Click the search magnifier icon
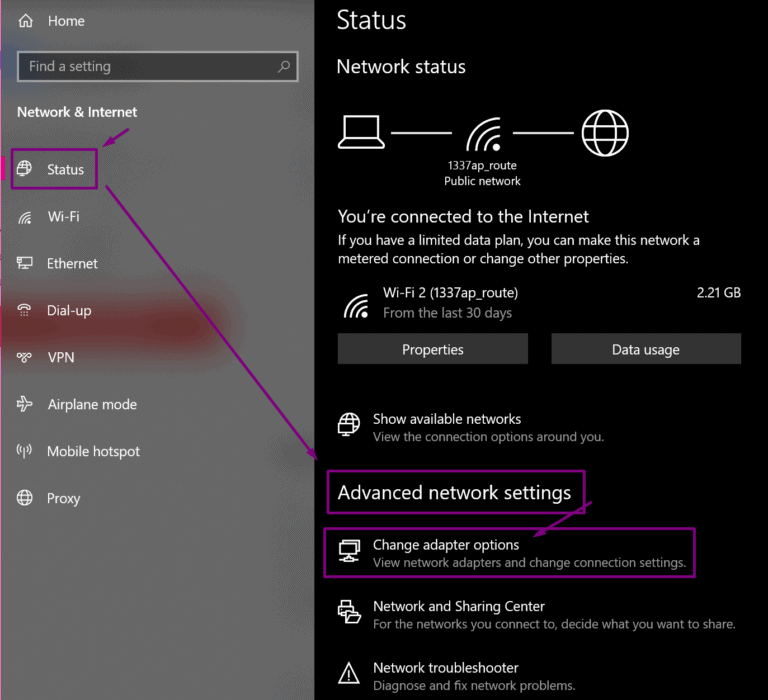The image size is (768, 700). 284,66
